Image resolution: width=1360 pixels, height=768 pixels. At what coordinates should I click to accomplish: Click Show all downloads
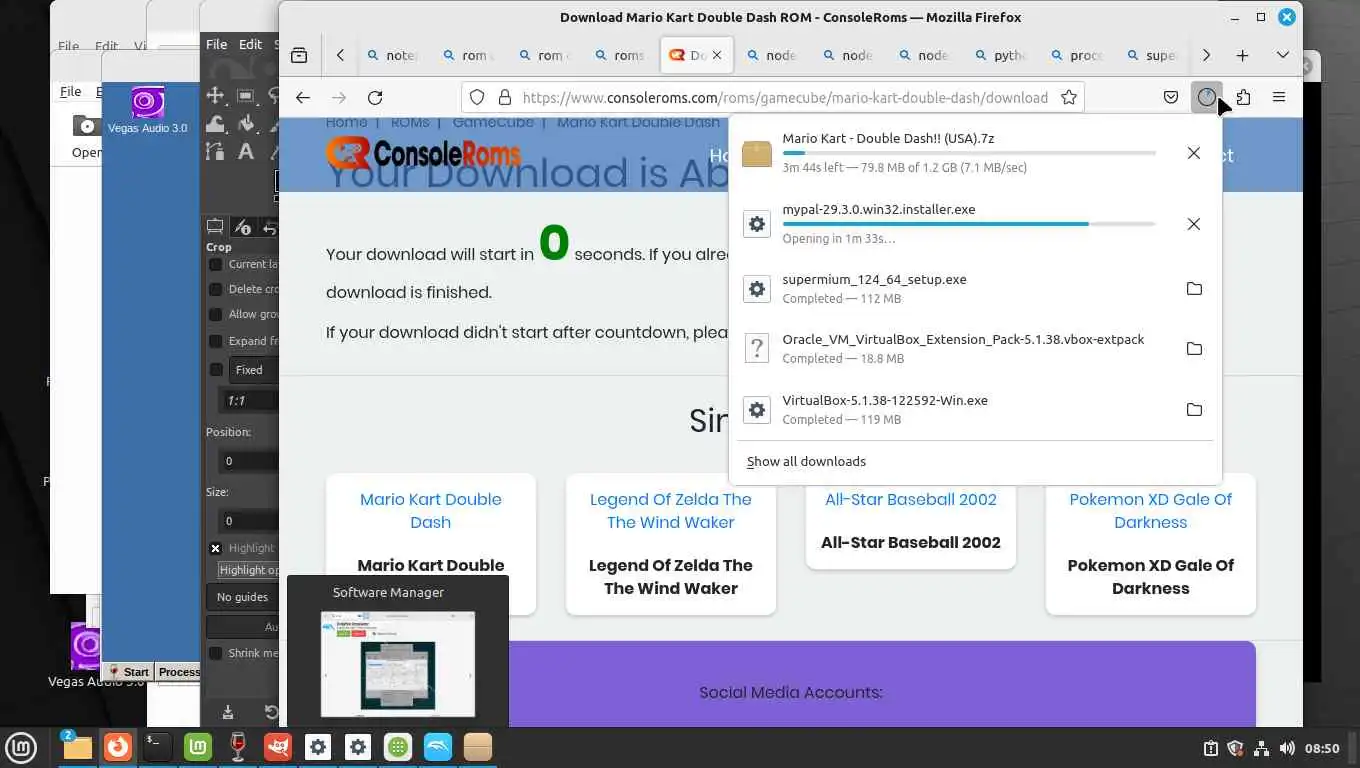tap(806, 461)
